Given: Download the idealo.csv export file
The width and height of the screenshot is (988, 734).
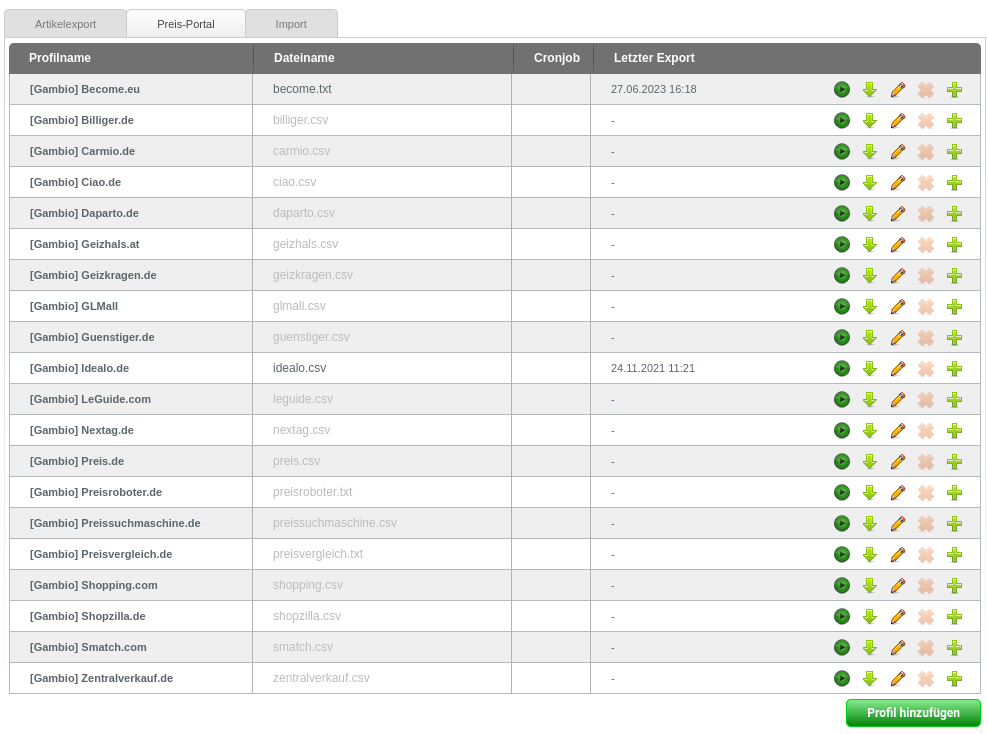Looking at the screenshot, I should point(870,369).
